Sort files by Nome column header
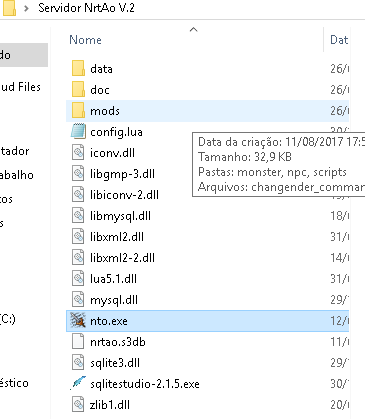 click(x=85, y=40)
